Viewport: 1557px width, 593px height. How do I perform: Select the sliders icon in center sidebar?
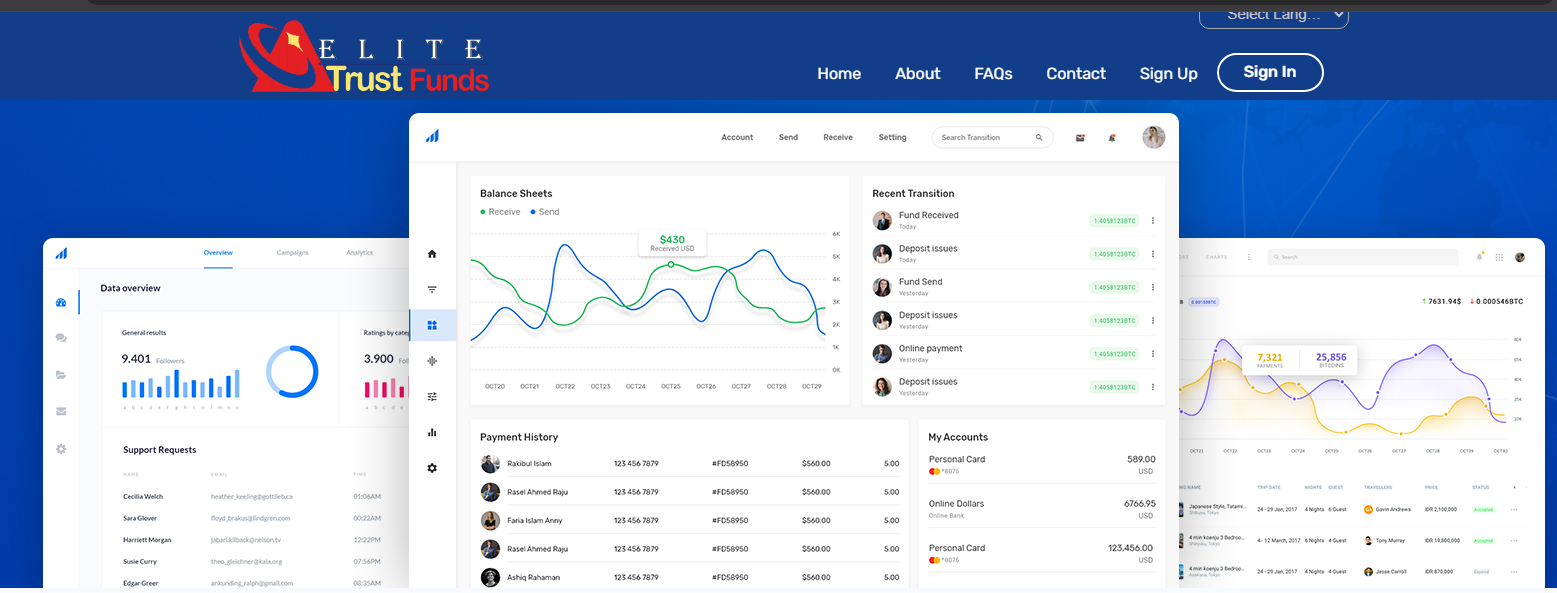click(x=432, y=397)
